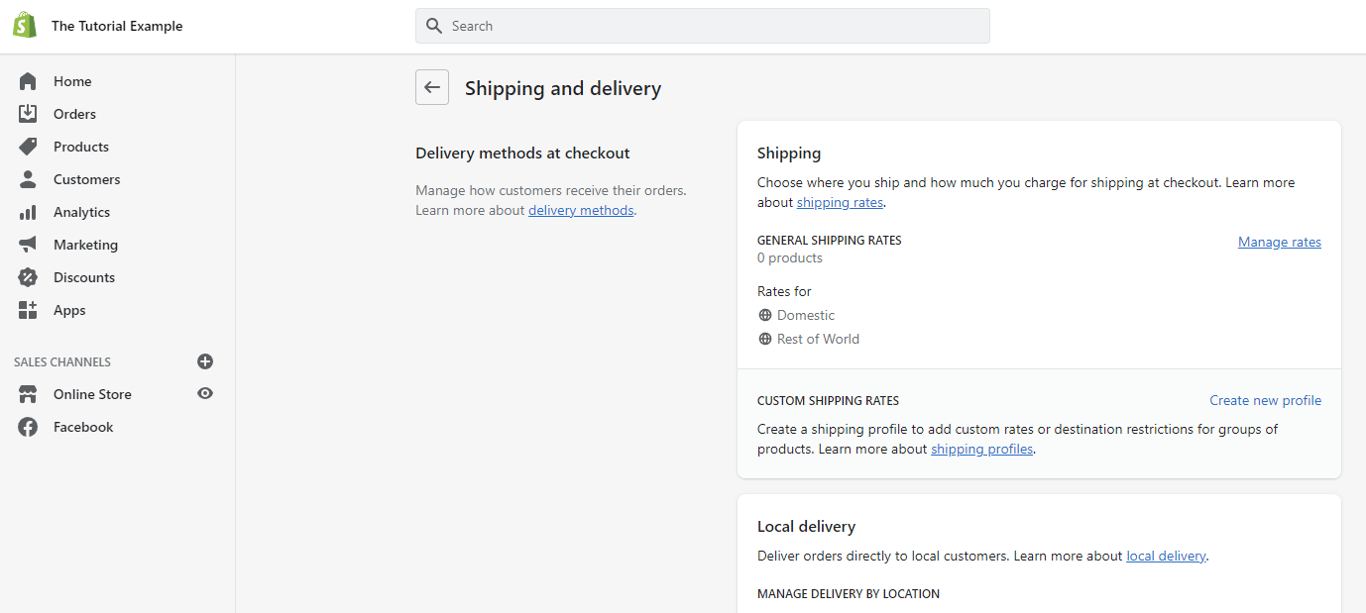Select the Home house icon
This screenshot has width=1366, height=613.
coord(28,80)
